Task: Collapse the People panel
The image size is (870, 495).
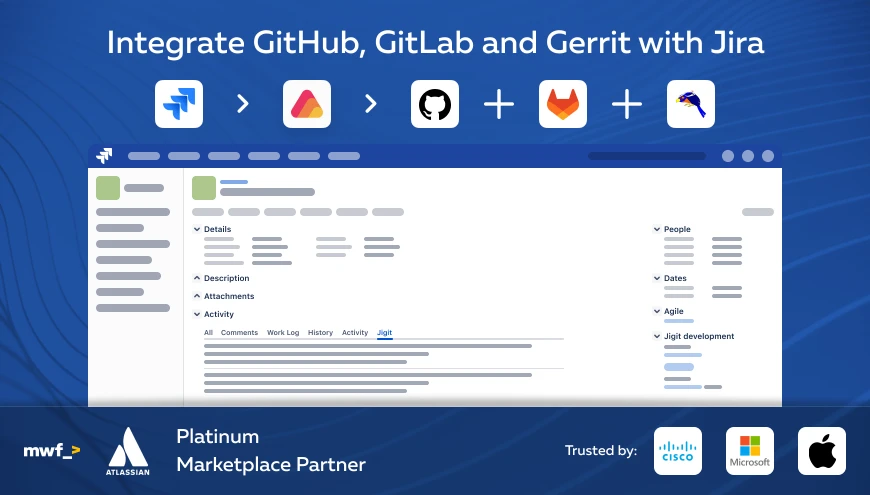Action: pos(657,229)
